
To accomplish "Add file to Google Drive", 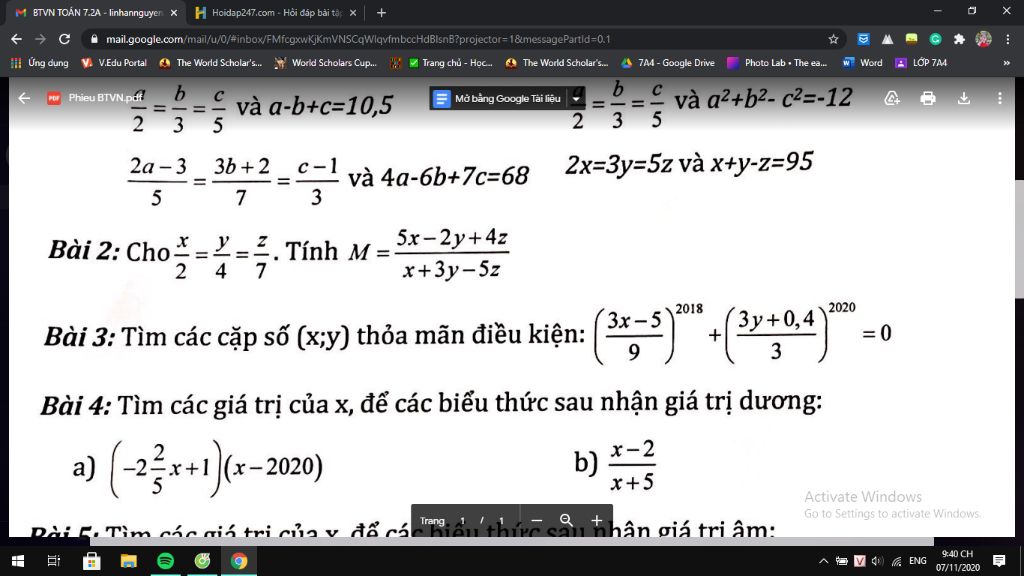I will coord(891,98).
